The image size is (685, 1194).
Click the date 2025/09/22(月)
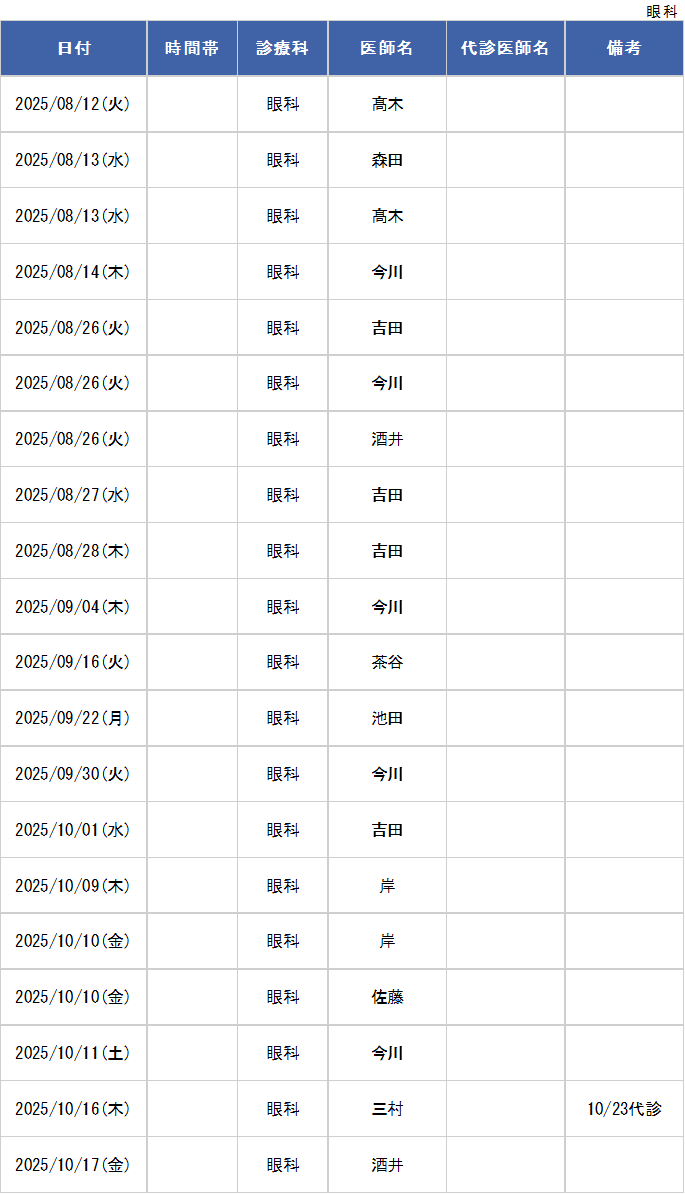pyautogui.click(x=74, y=718)
